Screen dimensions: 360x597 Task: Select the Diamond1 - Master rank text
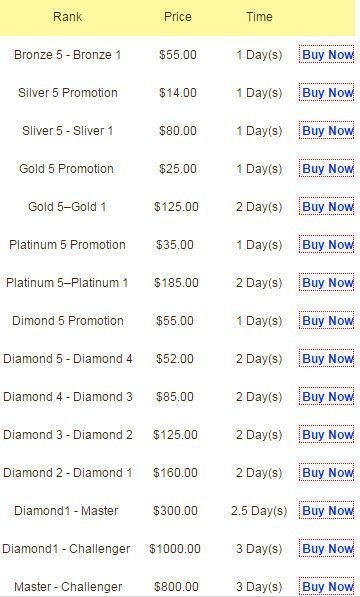pos(66,511)
